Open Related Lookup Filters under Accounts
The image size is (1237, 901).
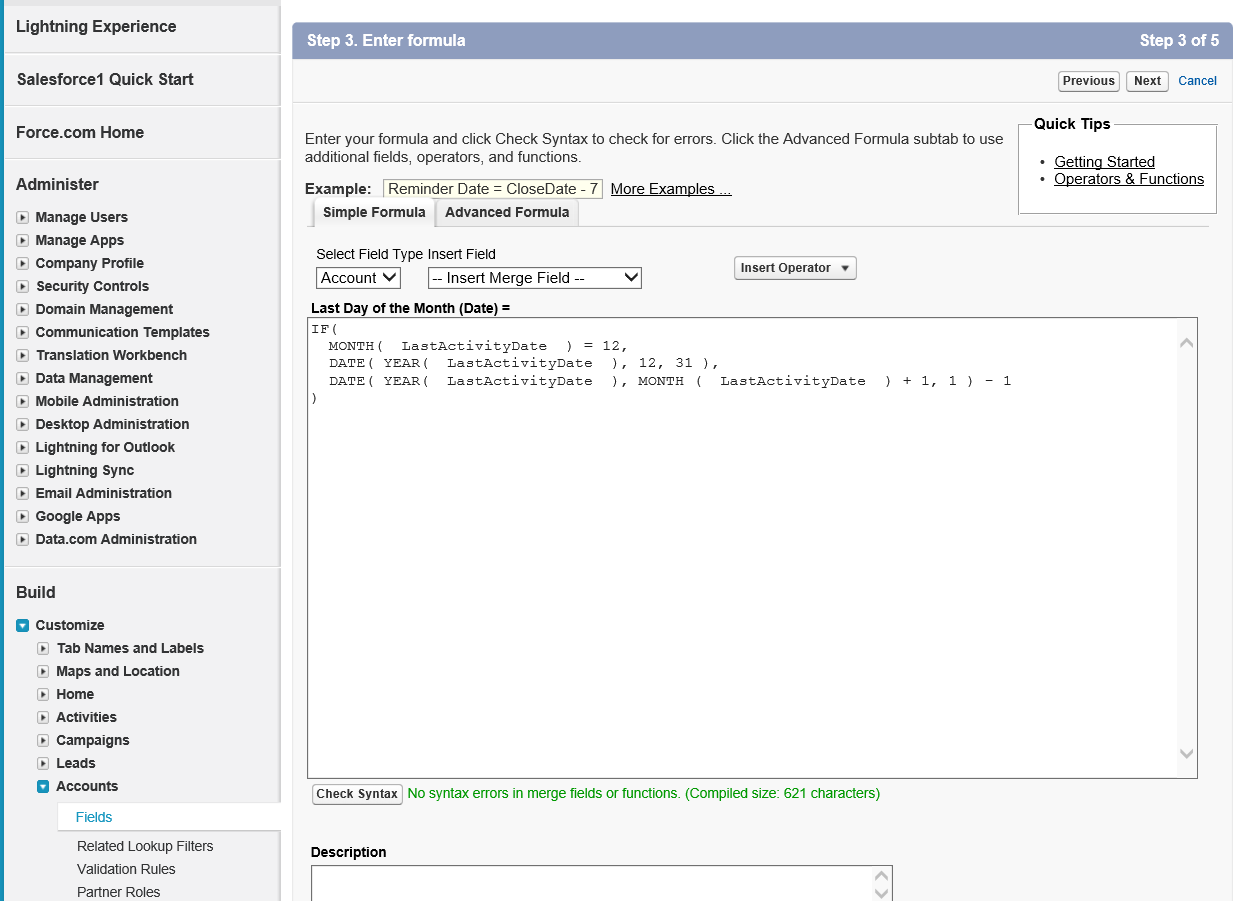[145, 846]
